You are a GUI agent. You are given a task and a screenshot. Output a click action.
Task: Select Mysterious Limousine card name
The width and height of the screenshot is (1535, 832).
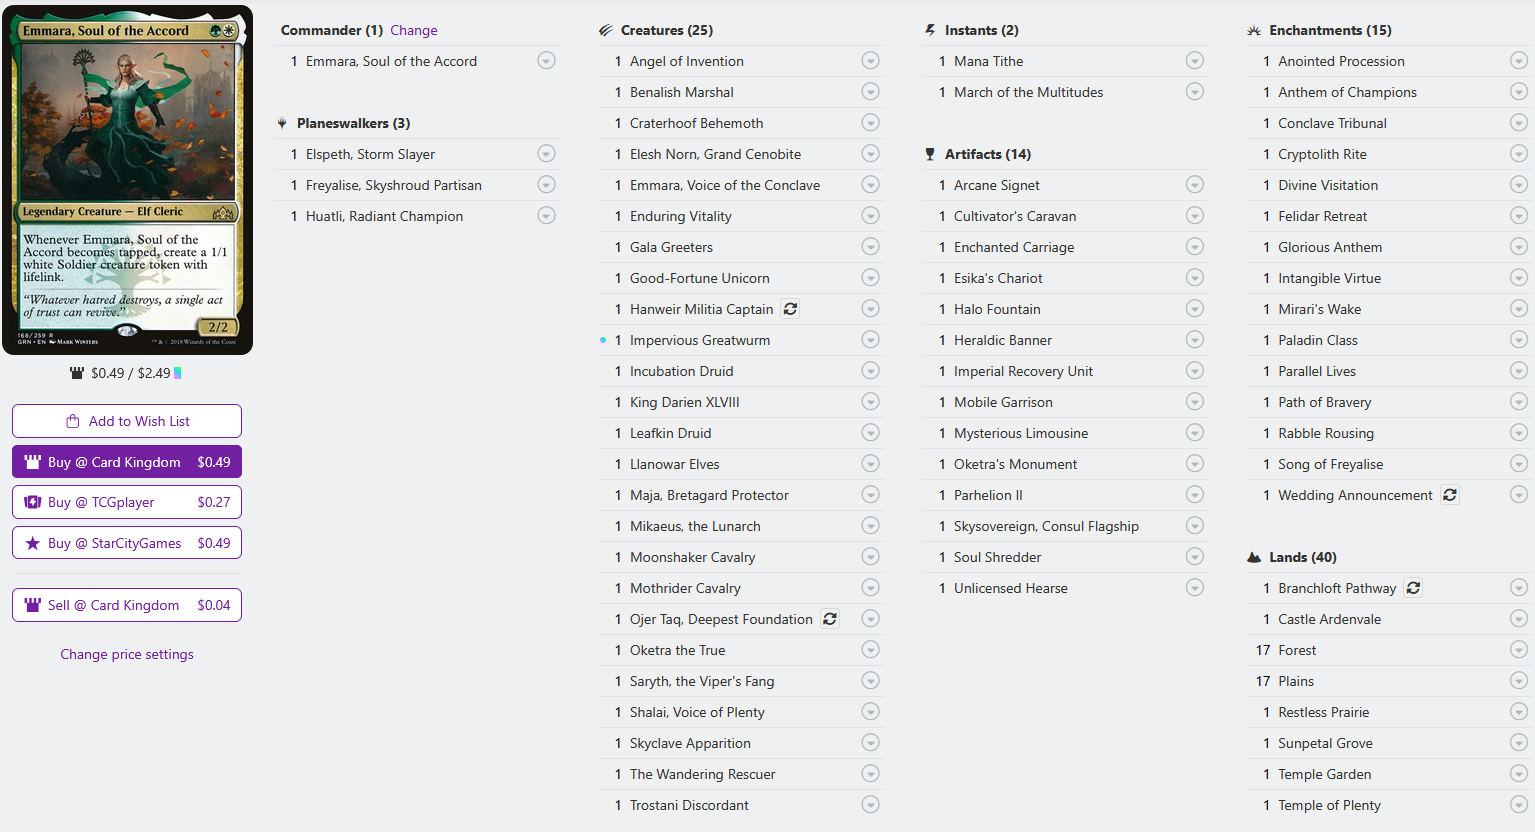1021,433
